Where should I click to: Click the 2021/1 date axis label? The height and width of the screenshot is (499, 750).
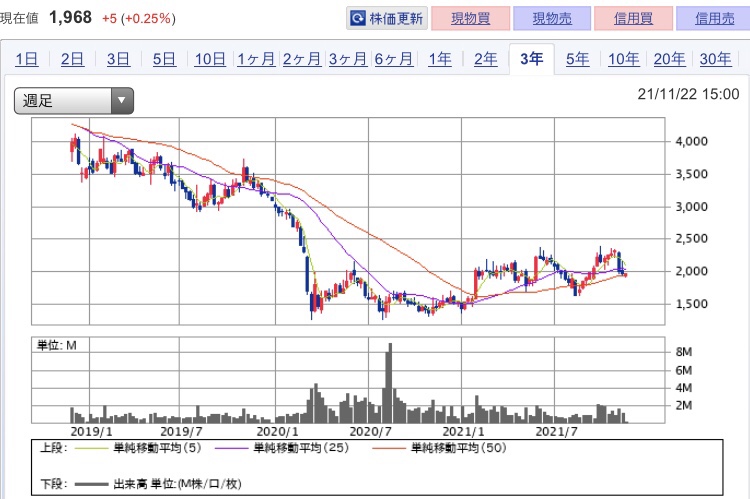463,432
